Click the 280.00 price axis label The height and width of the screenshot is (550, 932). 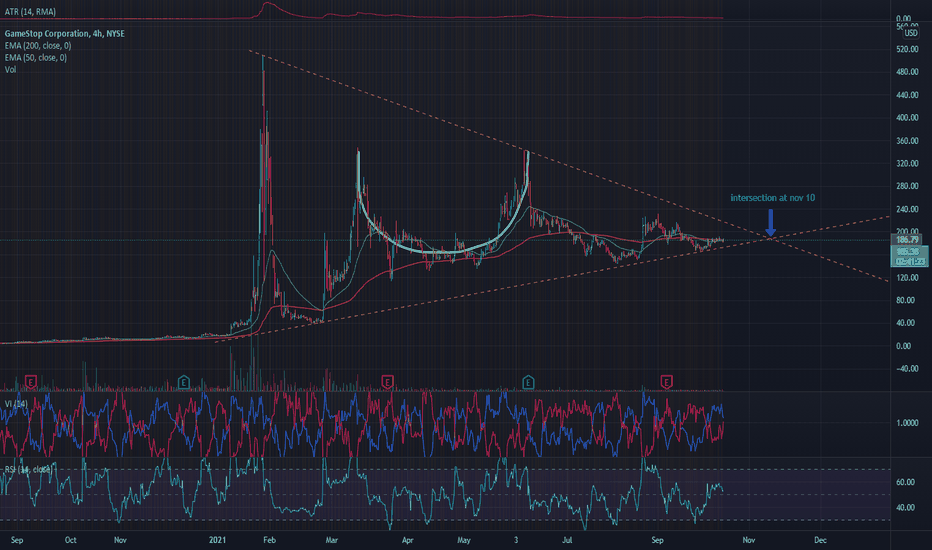(907, 186)
